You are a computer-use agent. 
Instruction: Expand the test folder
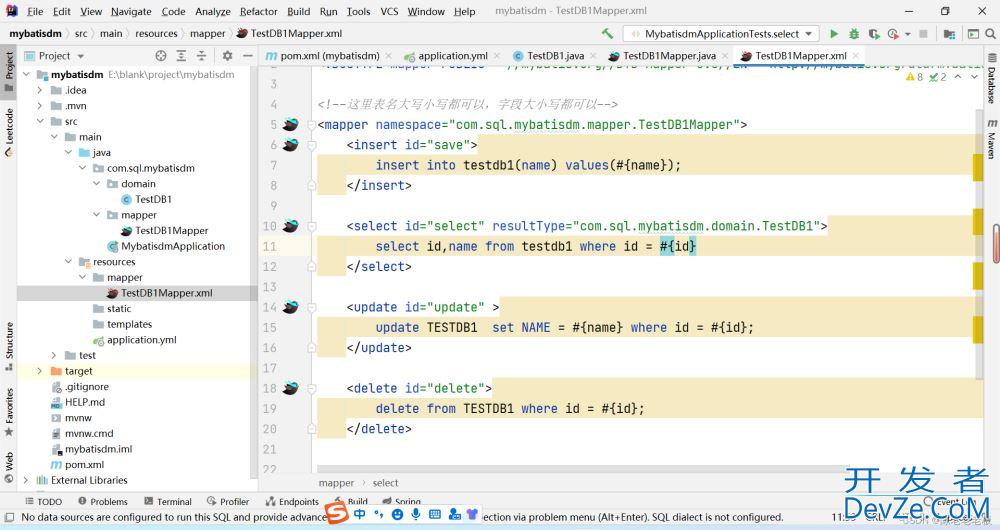(x=54, y=355)
